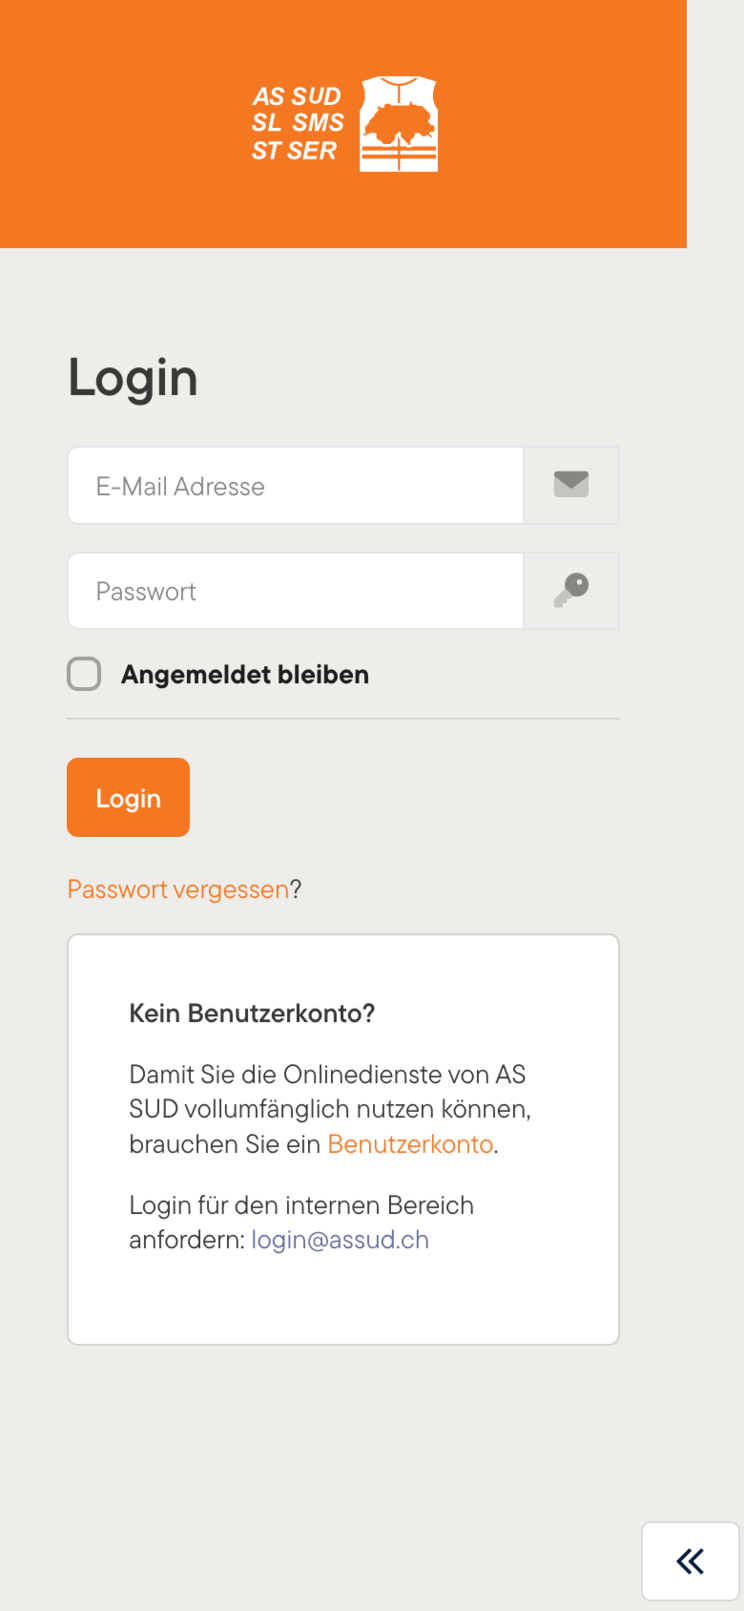
Task: Click the "Login für den internen Bereich" text
Action: pos(301,1205)
